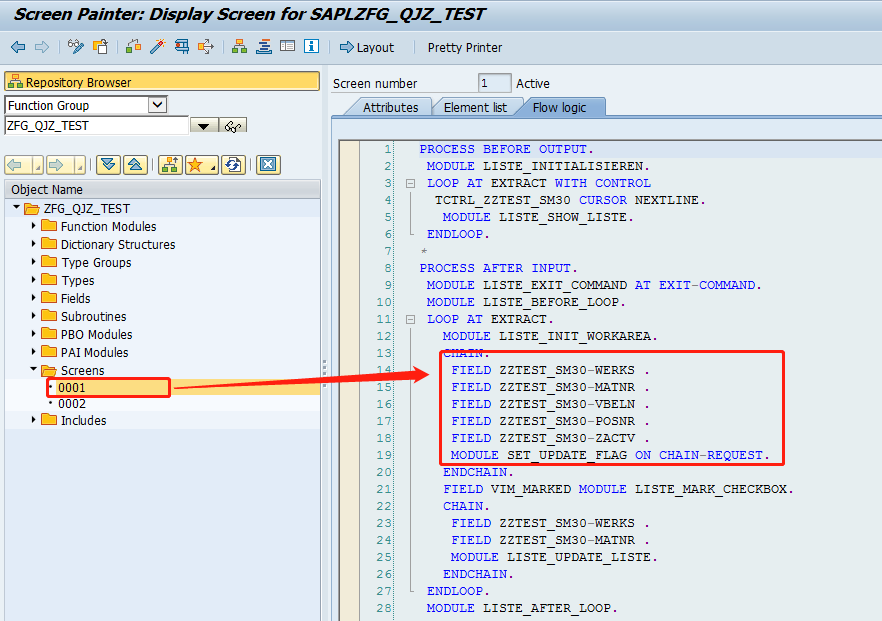Click the Display glasses button beside name field
The width and height of the screenshot is (882, 621).
coord(233,126)
